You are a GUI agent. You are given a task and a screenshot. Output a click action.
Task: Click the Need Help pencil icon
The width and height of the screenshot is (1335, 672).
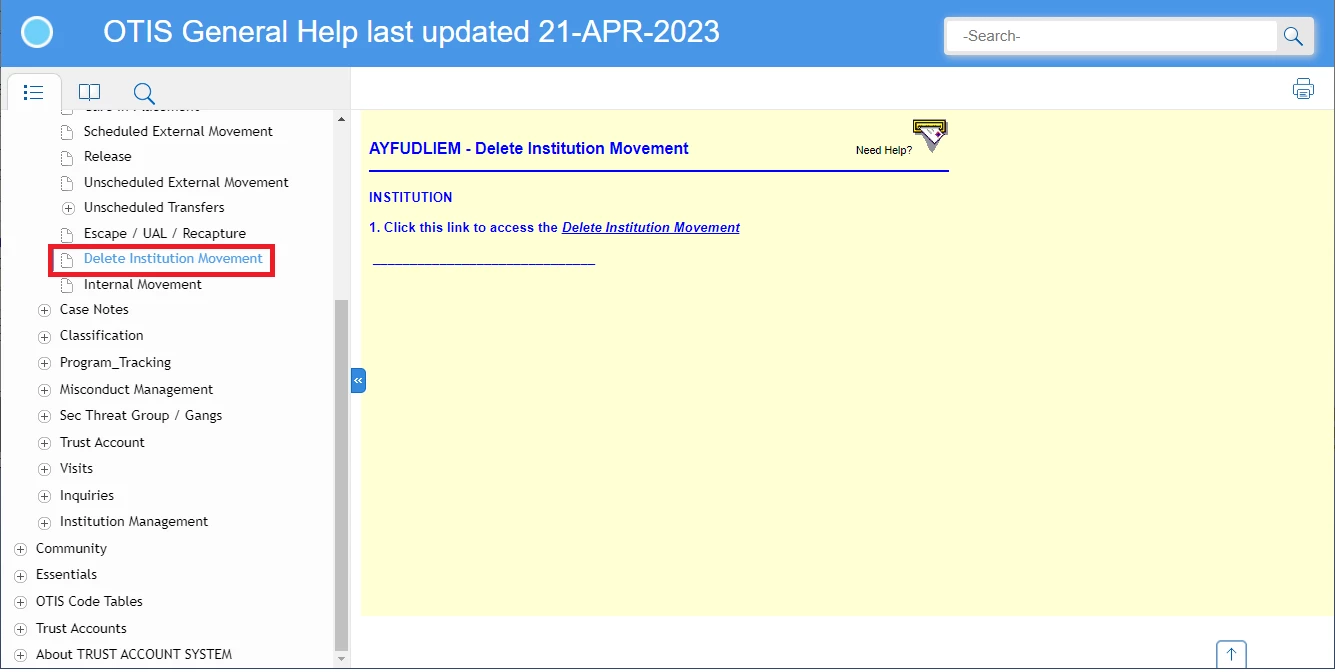(930, 135)
